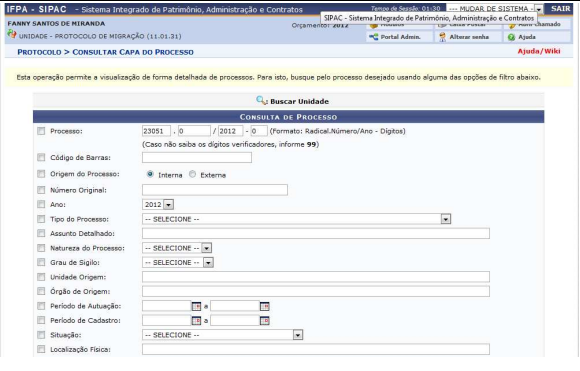Enable the Processo filter checkbox
This screenshot has height=371, width=580.
point(41,131)
